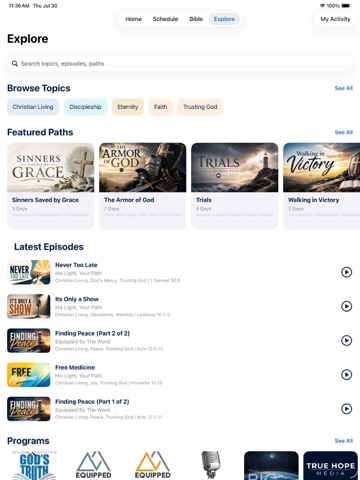See all Programs
Screen dimensions: 360x480
pos(344,441)
